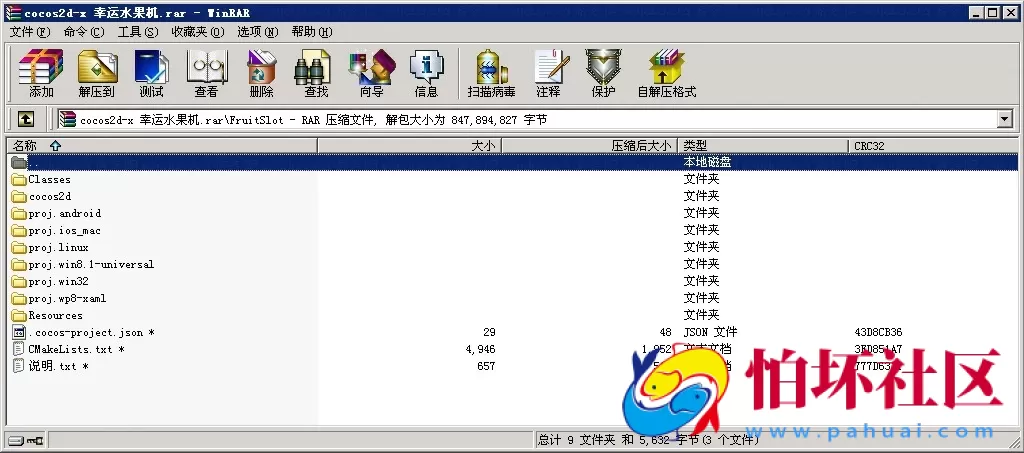Select the Resources folder name

[x=56, y=315]
